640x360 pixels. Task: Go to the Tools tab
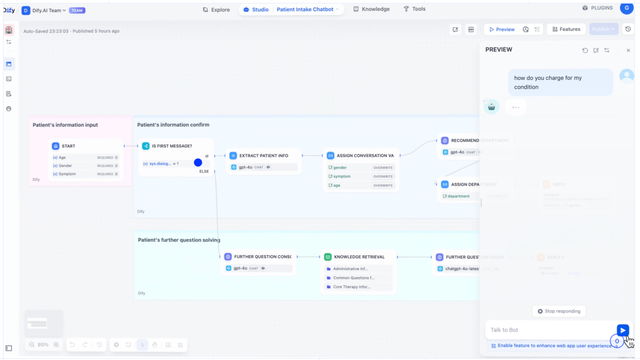pos(414,9)
